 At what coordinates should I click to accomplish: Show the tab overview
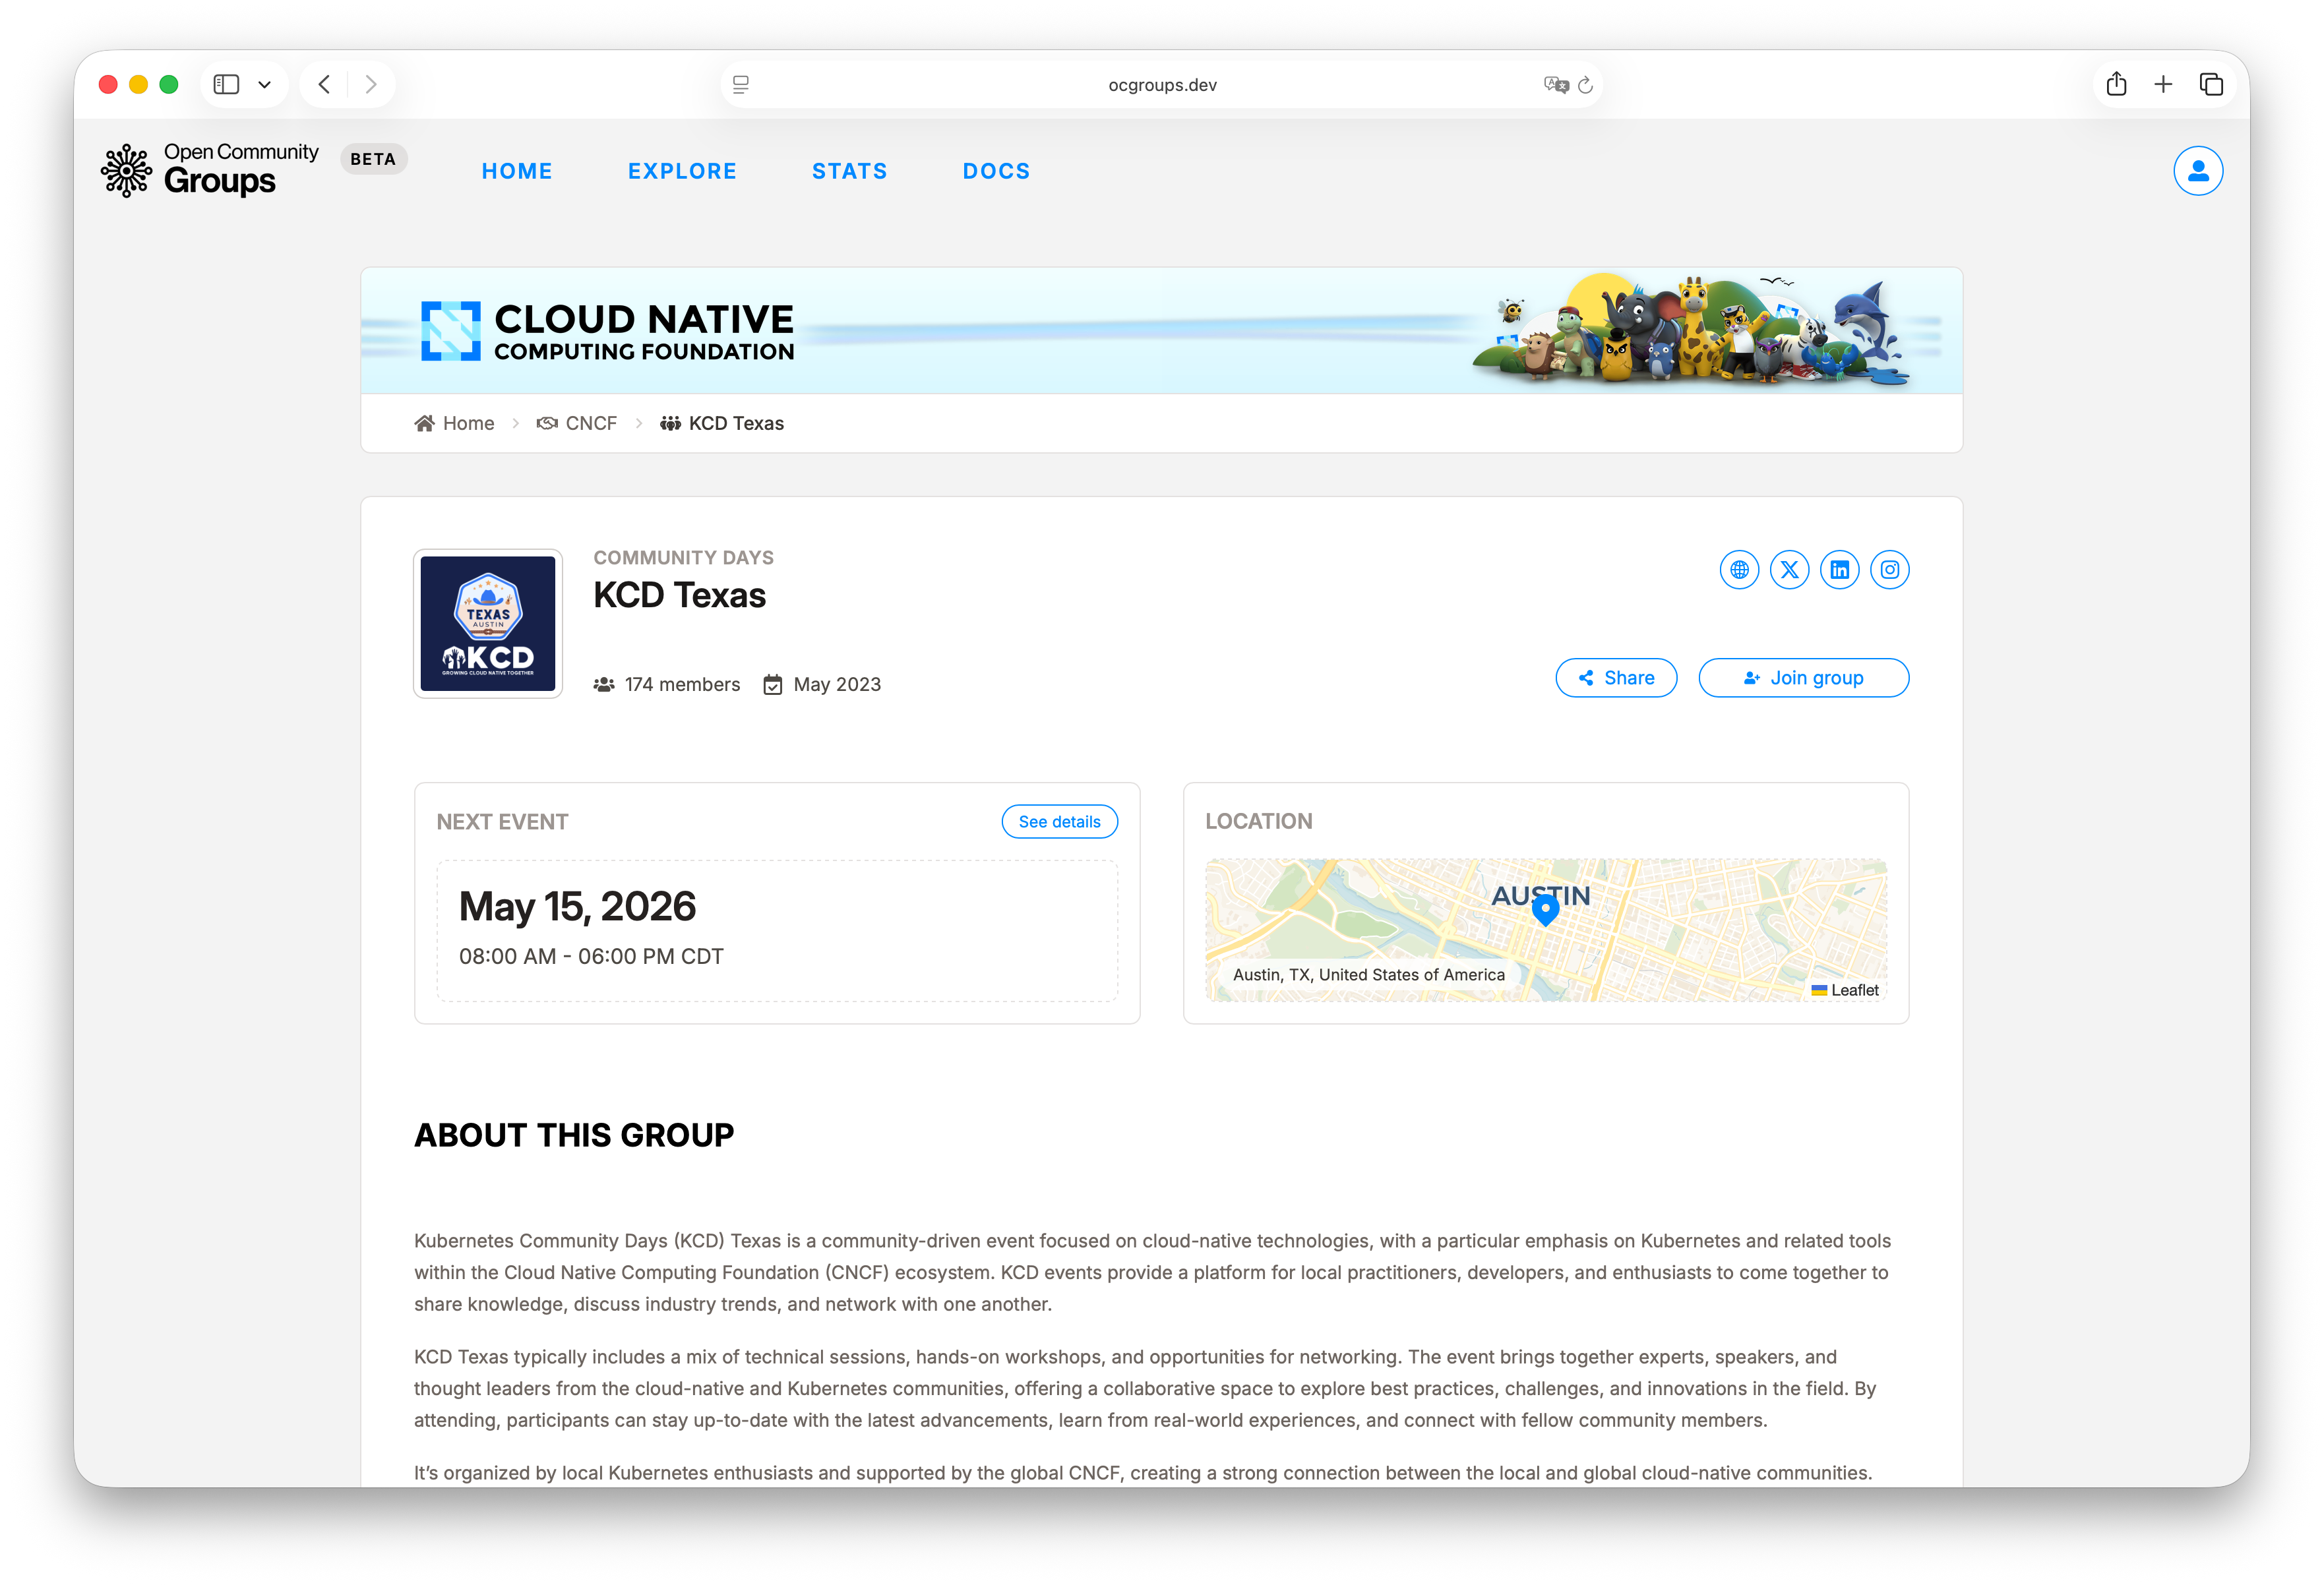[2211, 85]
